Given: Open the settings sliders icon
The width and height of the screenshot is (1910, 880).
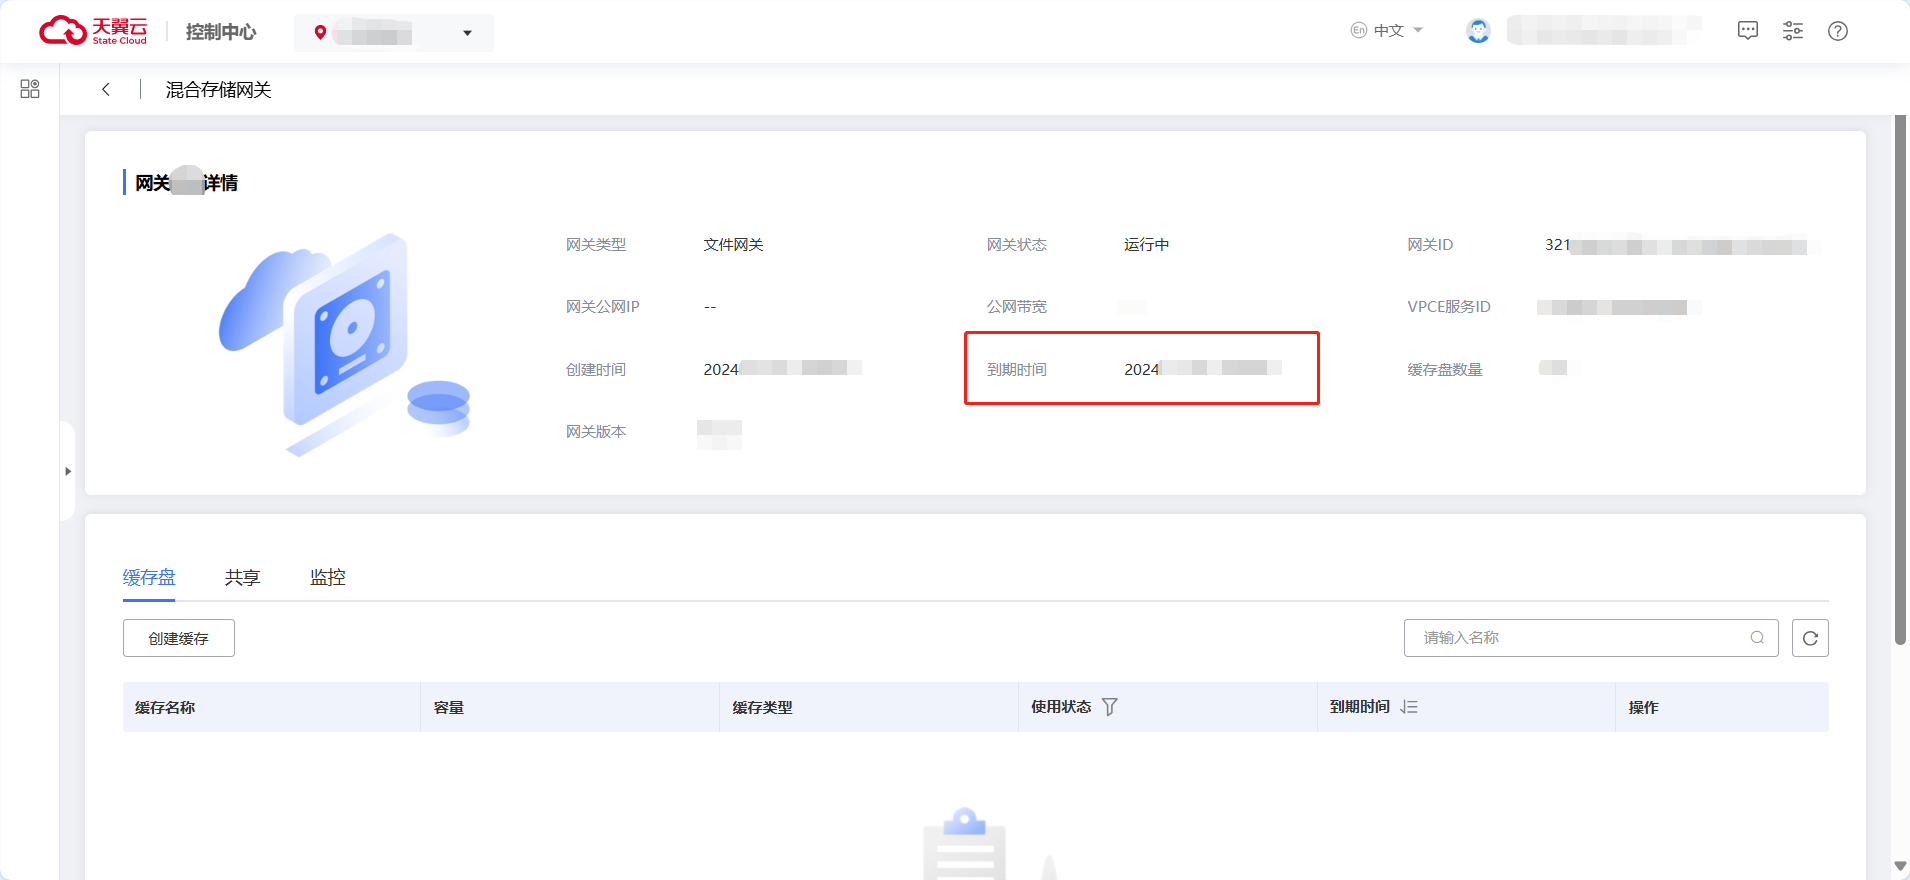Looking at the screenshot, I should [x=1793, y=31].
